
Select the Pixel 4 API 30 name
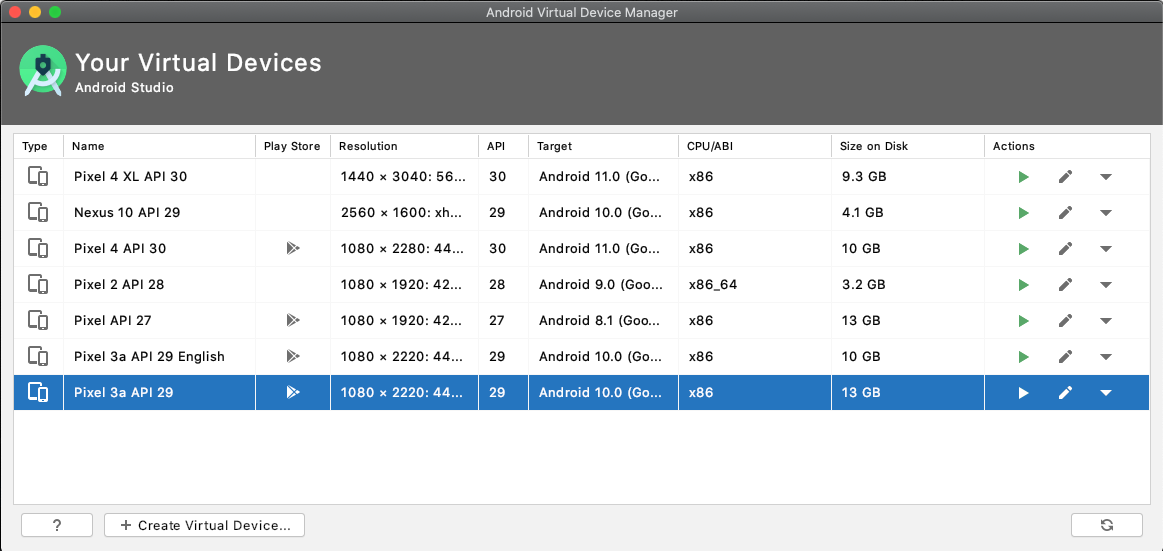pyautogui.click(x=120, y=248)
